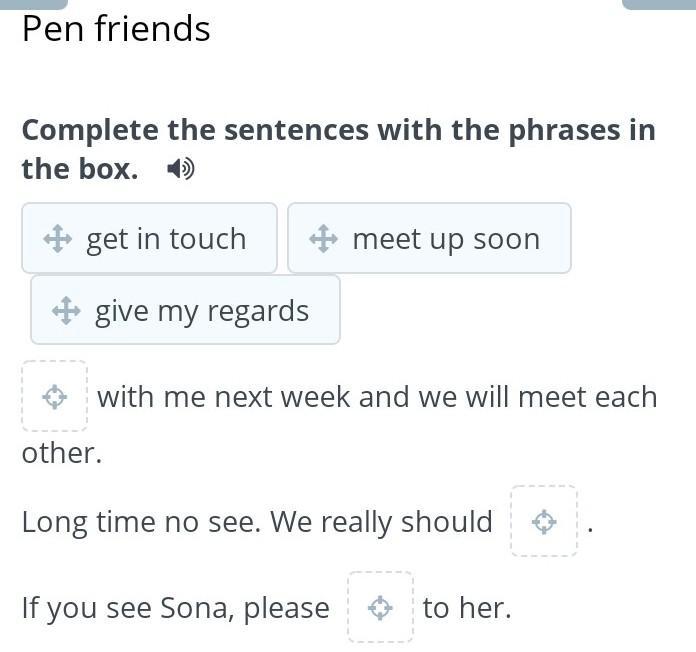Click the 'give my regards' phrase label
This screenshot has width=696, height=652.
point(202,311)
